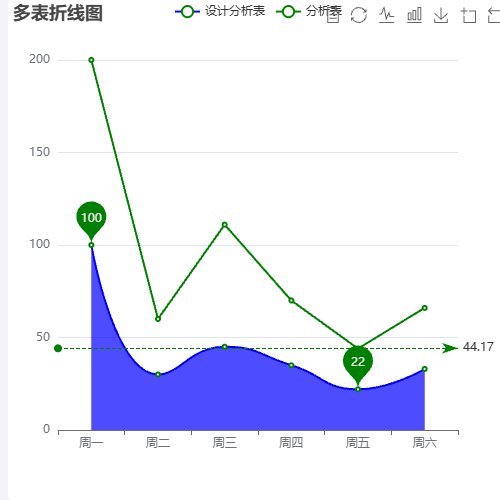
Task: Toggle the 分析表 legend series
Action: tap(309, 12)
